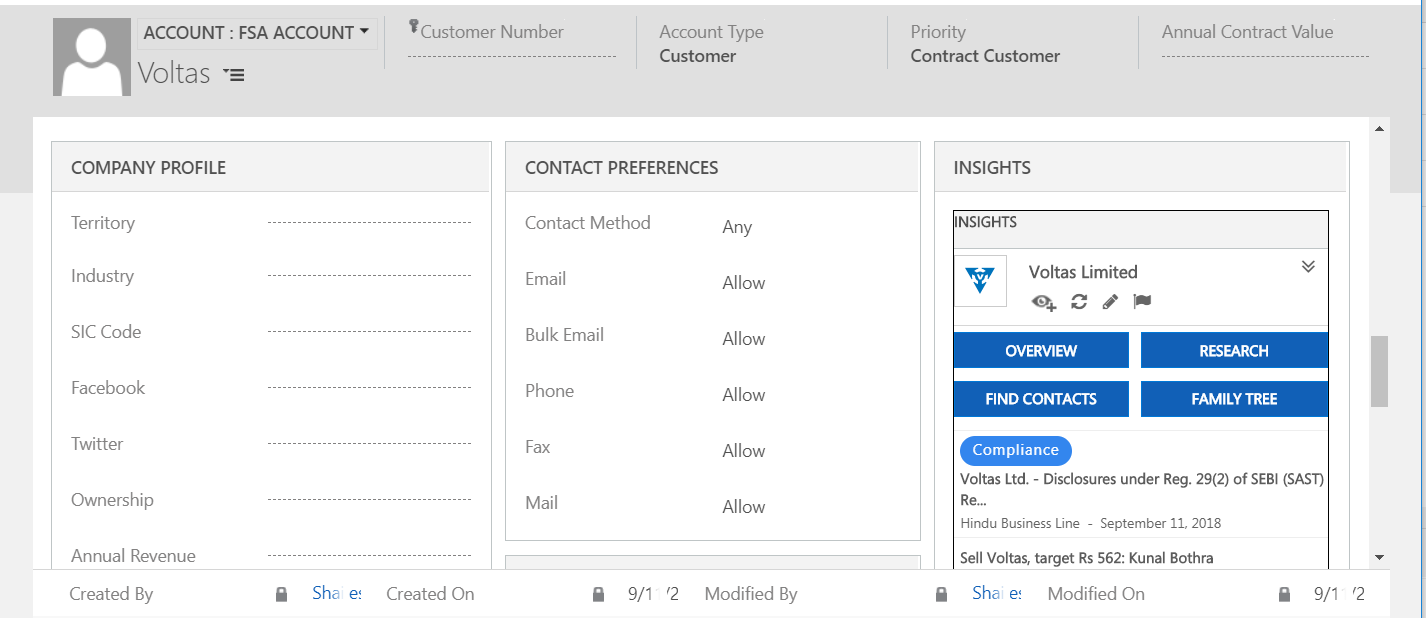
Task: Click the Priority value Contract Customer
Action: coord(985,56)
